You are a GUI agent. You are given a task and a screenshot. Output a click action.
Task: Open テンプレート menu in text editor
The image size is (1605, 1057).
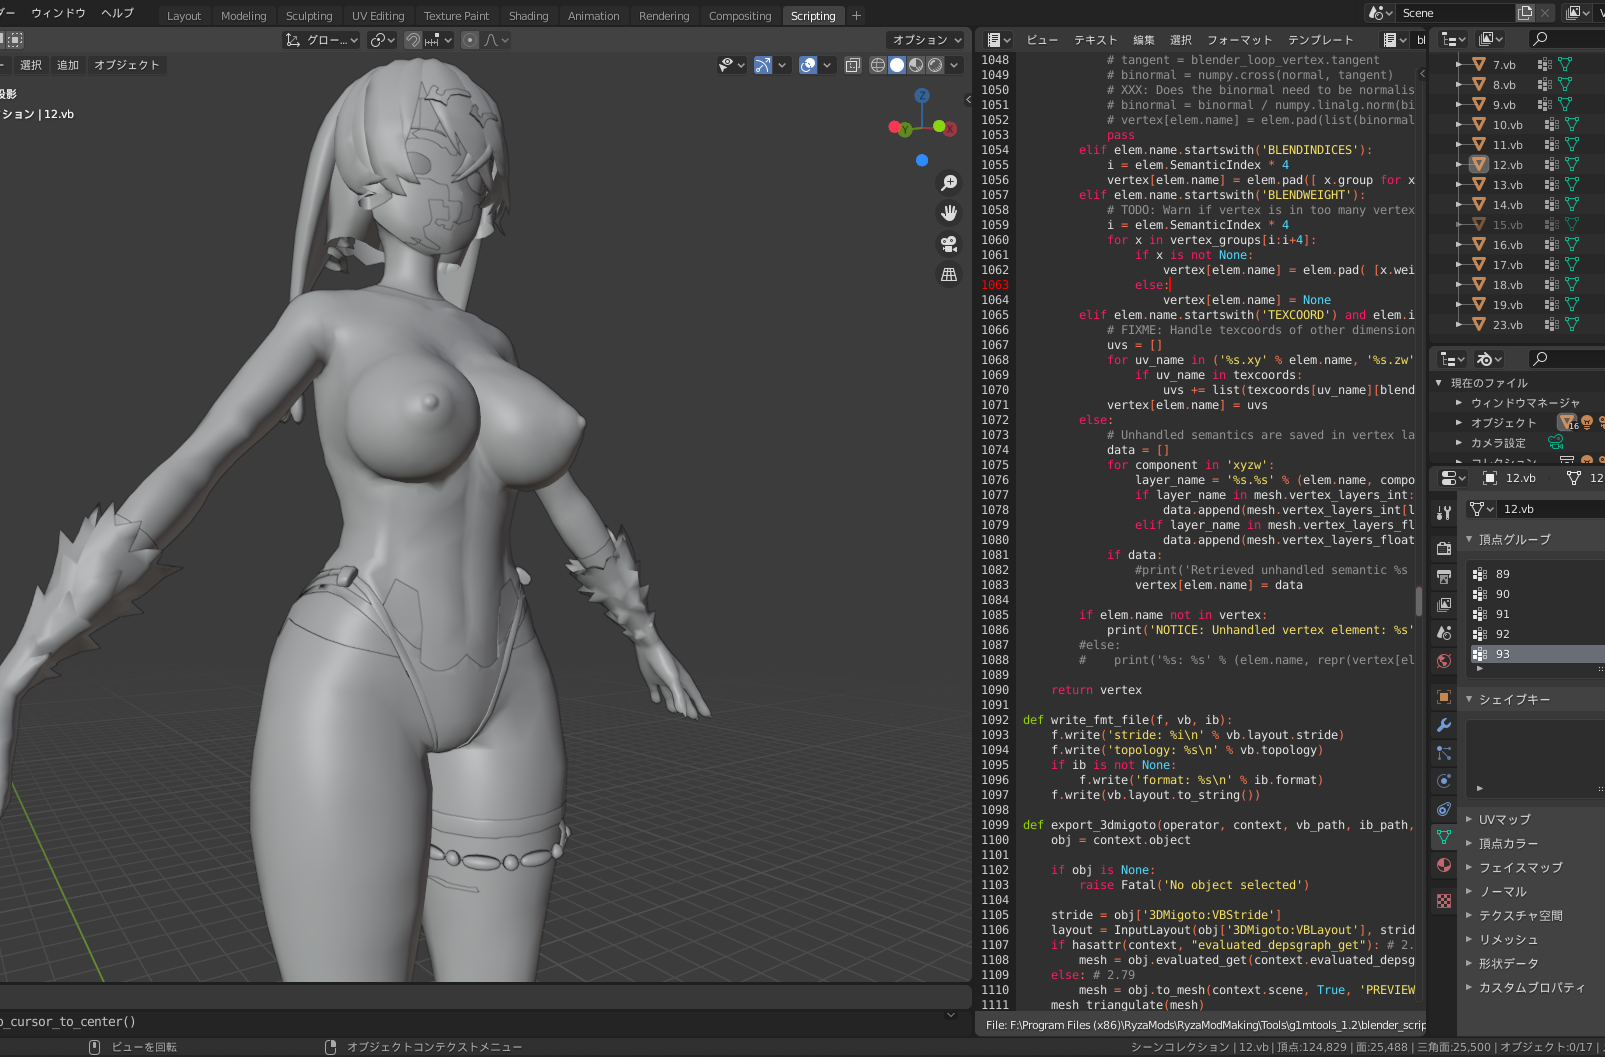1320,40
